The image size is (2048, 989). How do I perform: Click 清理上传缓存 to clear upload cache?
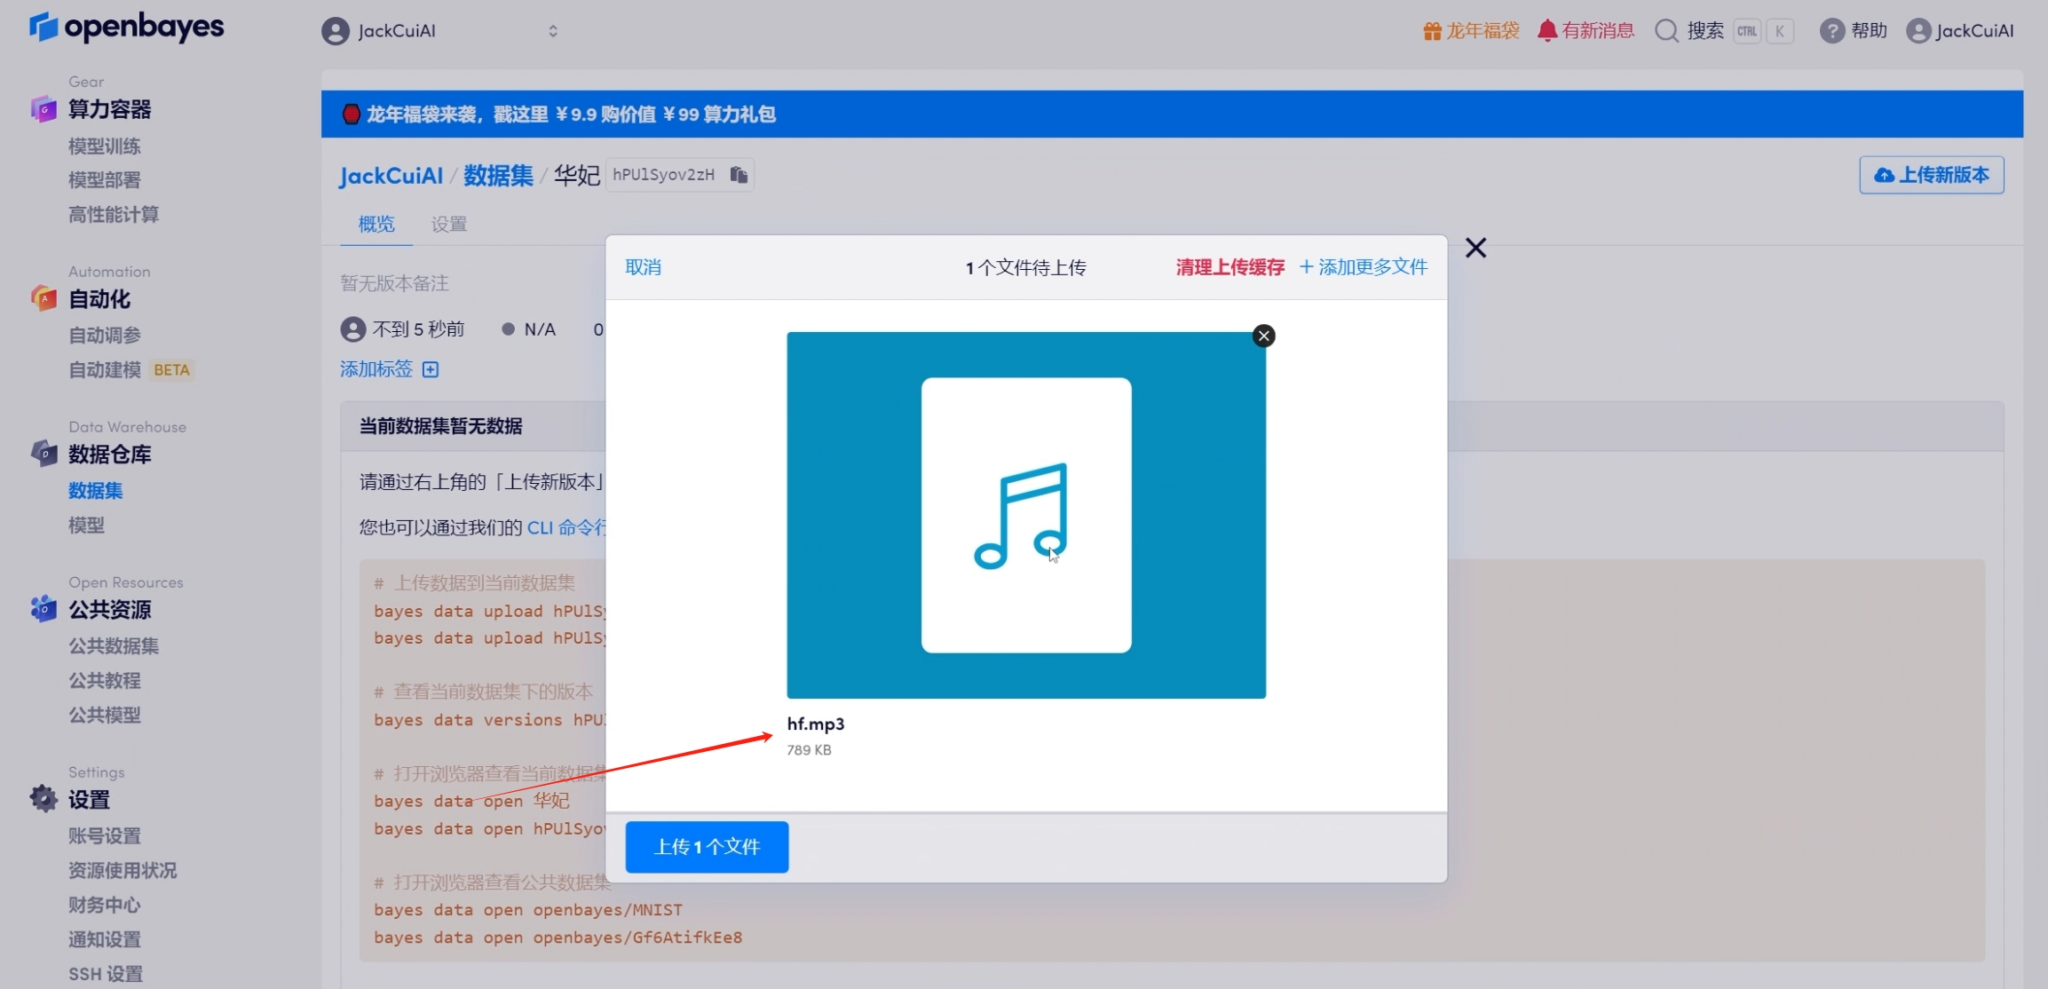(x=1229, y=267)
